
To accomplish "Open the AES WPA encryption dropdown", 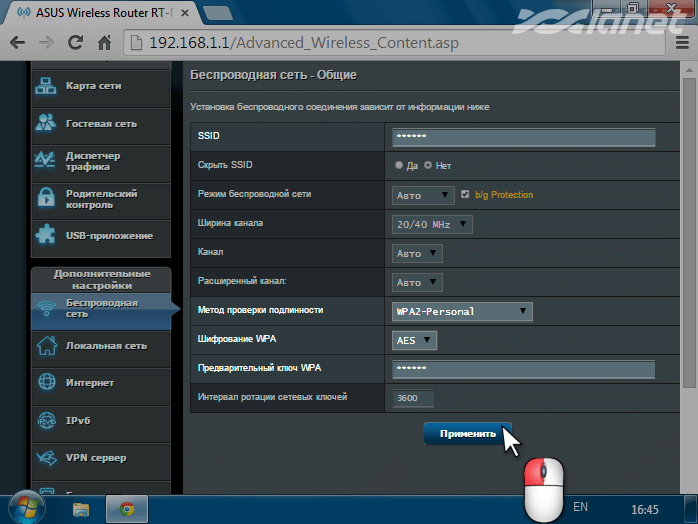I will point(415,341).
